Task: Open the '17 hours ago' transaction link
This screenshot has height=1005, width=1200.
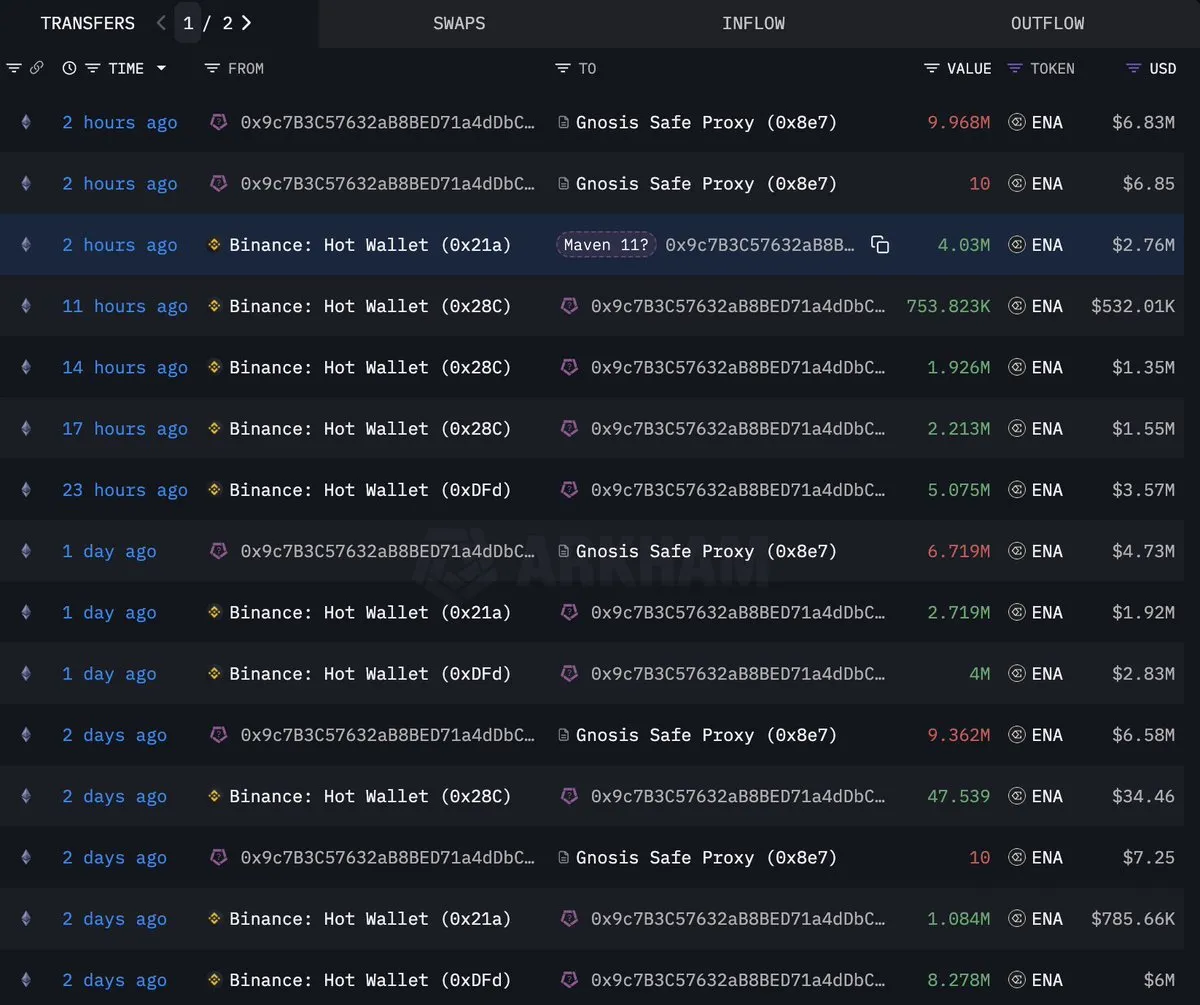Action: 125,429
